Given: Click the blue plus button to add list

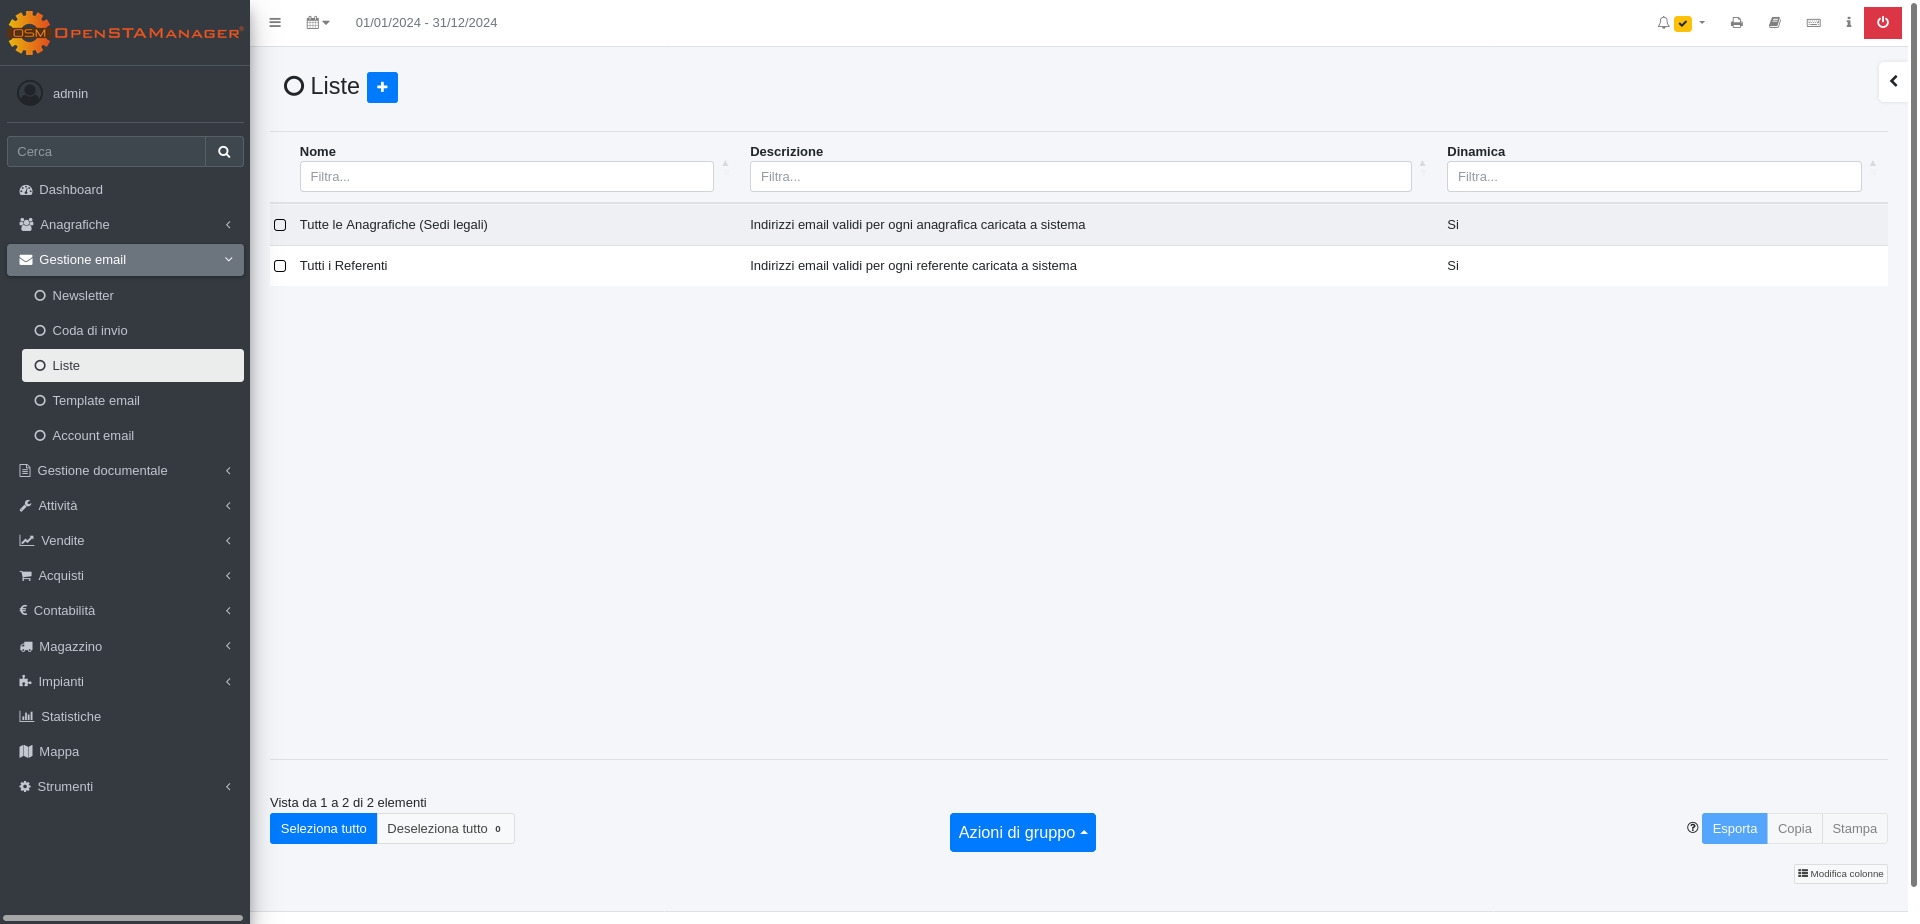Looking at the screenshot, I should click(382, 87).
